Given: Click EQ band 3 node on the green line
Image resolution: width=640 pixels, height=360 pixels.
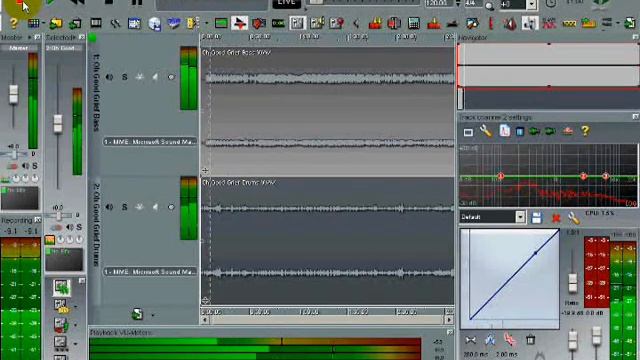Looking at the screenshot, I should [606, 176].
